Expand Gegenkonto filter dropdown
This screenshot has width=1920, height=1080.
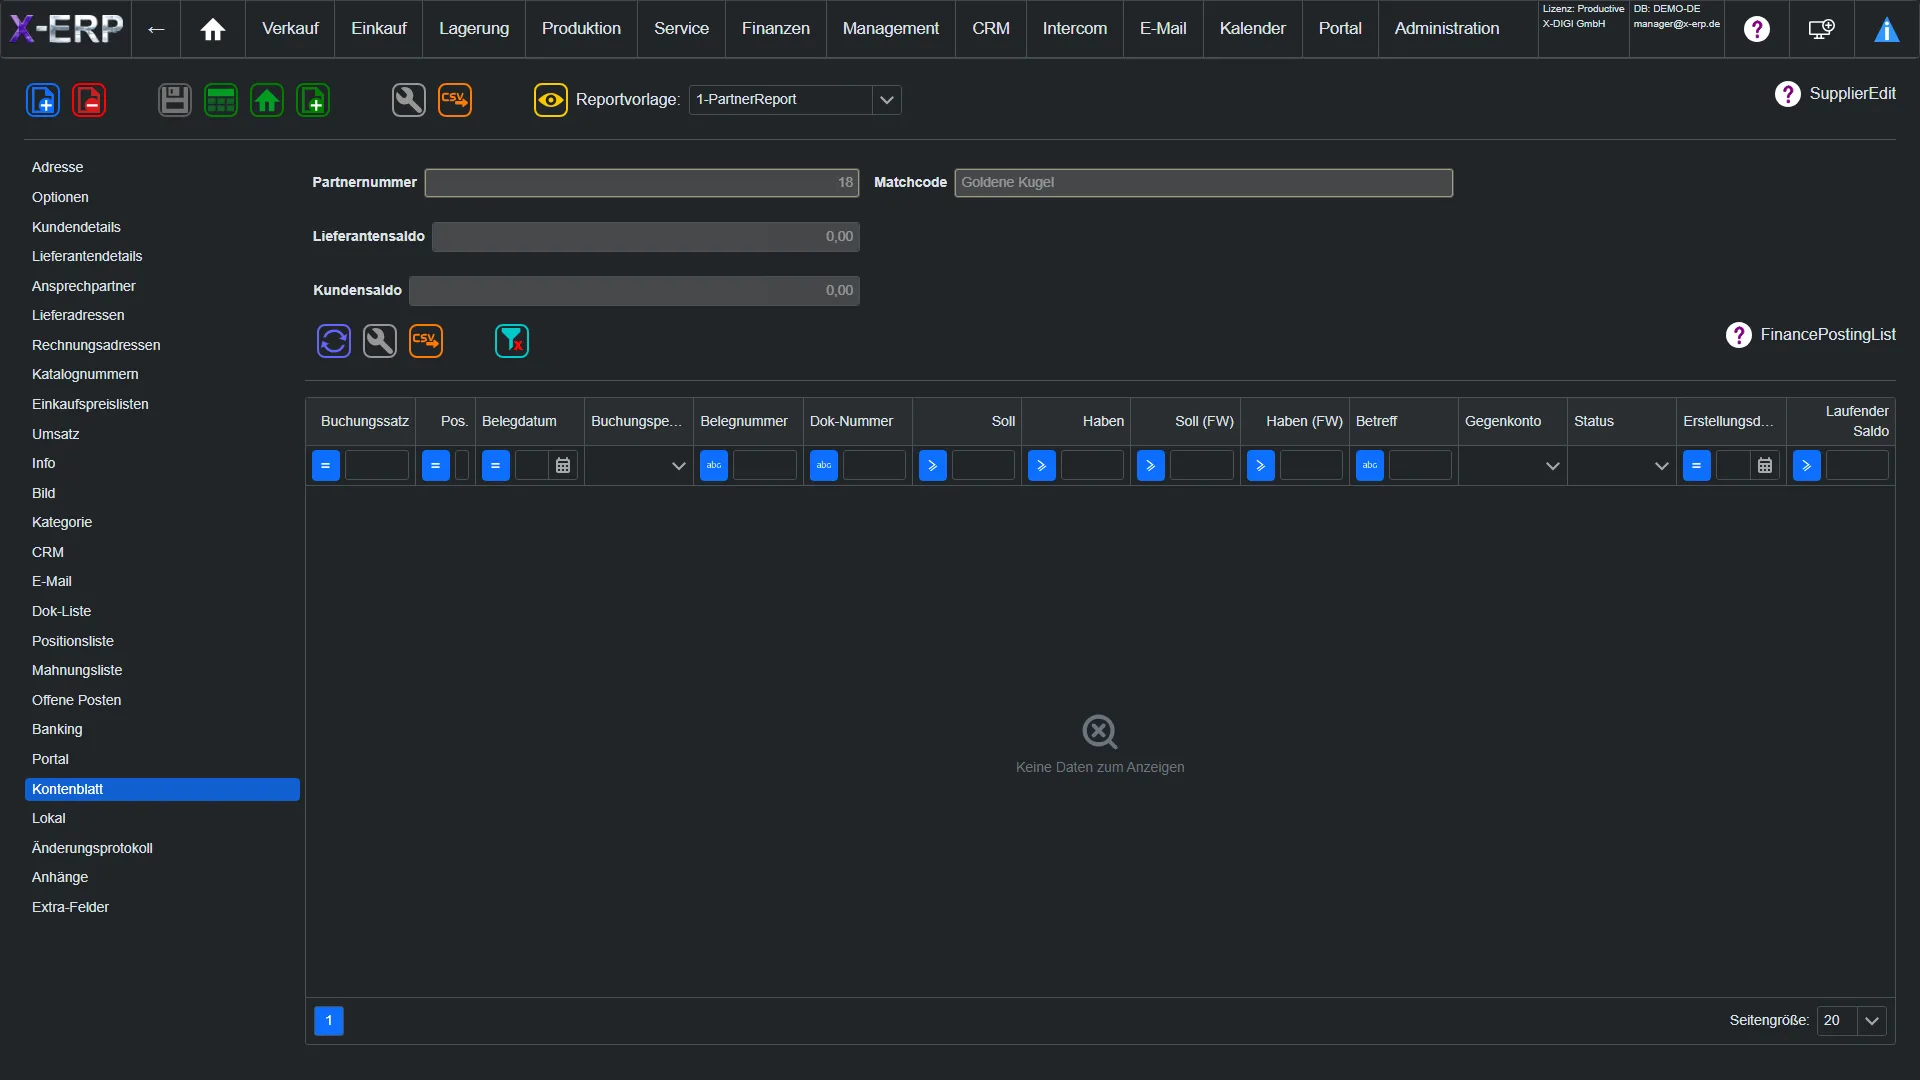click(x=1552, y=466)
